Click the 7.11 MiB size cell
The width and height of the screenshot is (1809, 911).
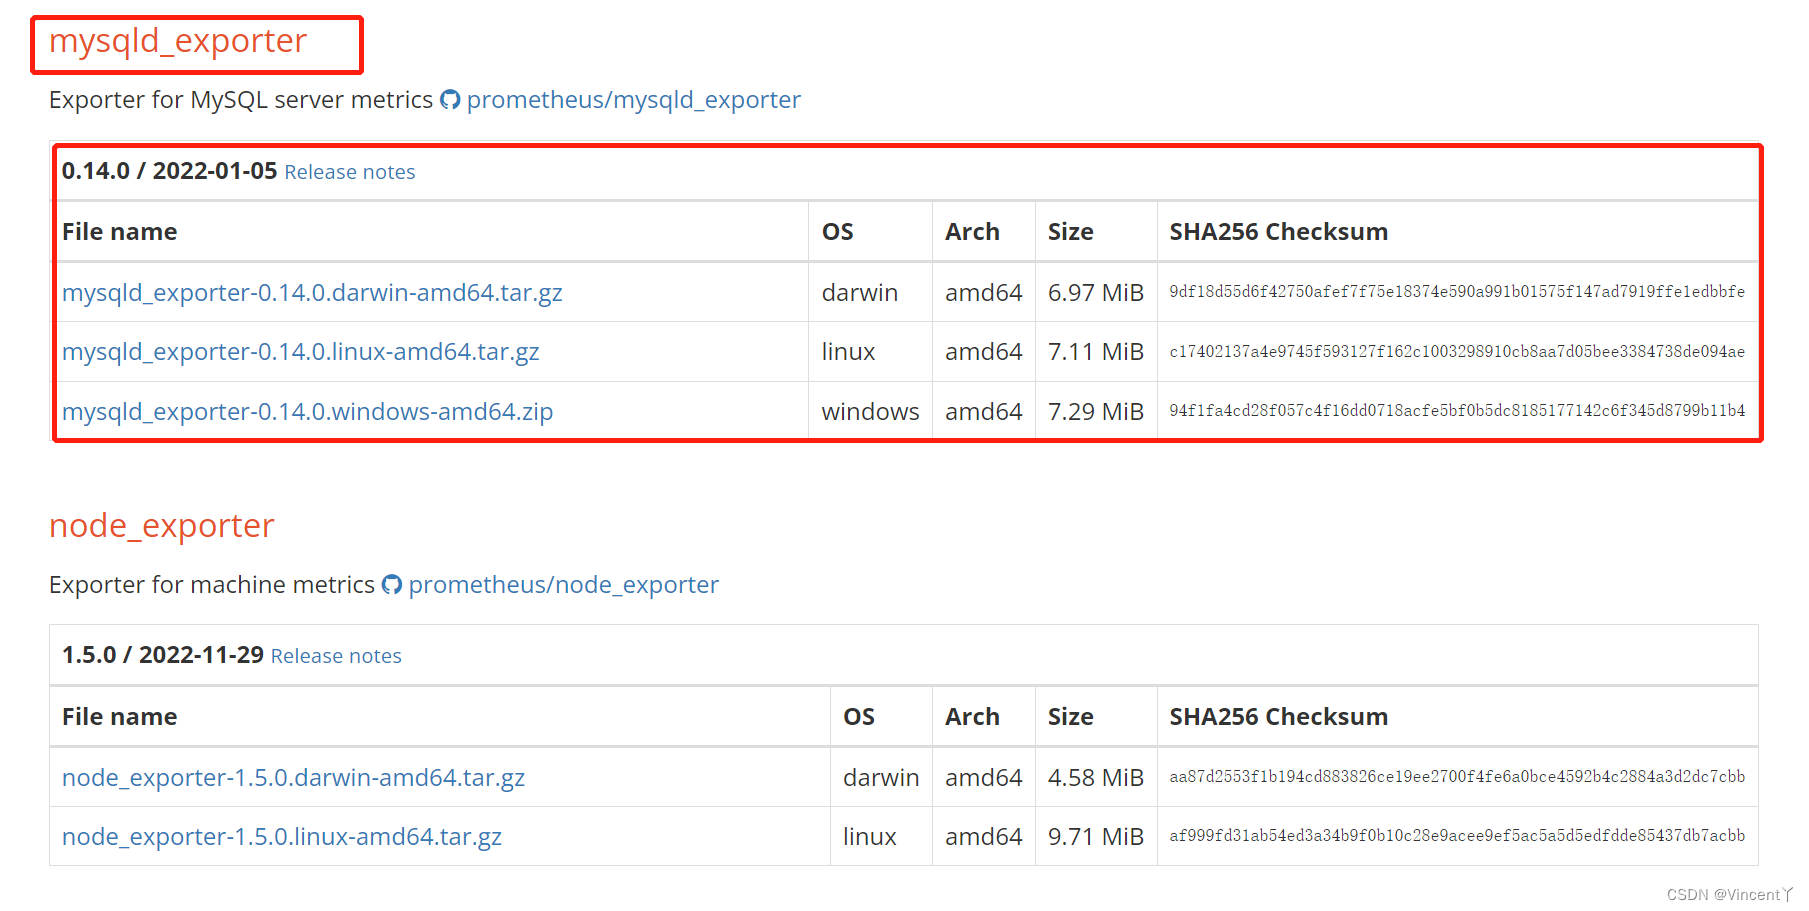click(x=1096, y=352)
